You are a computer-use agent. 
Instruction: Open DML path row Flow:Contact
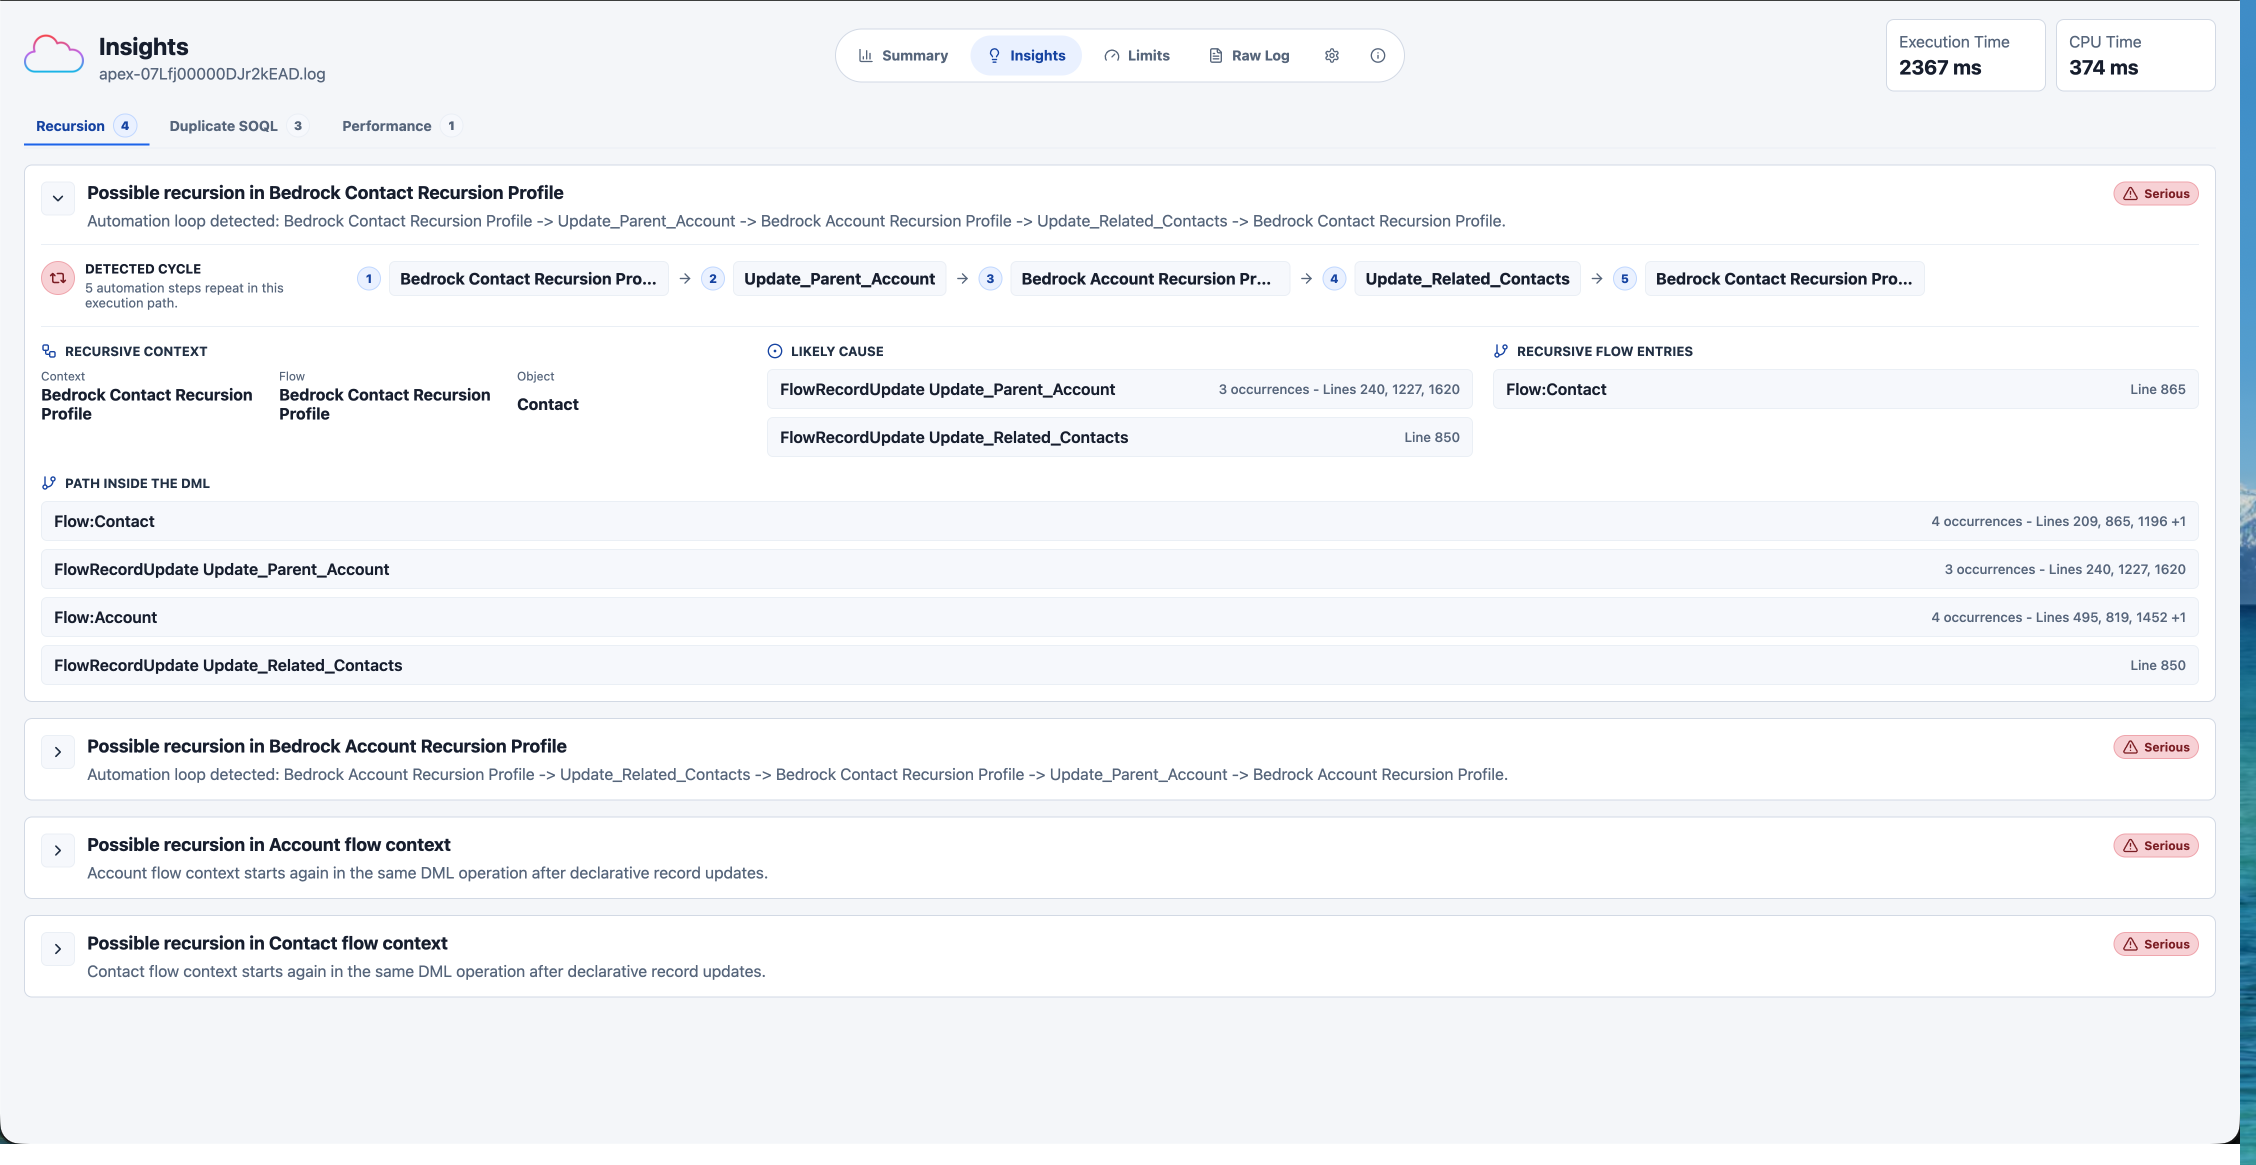tap(1119, 521)
